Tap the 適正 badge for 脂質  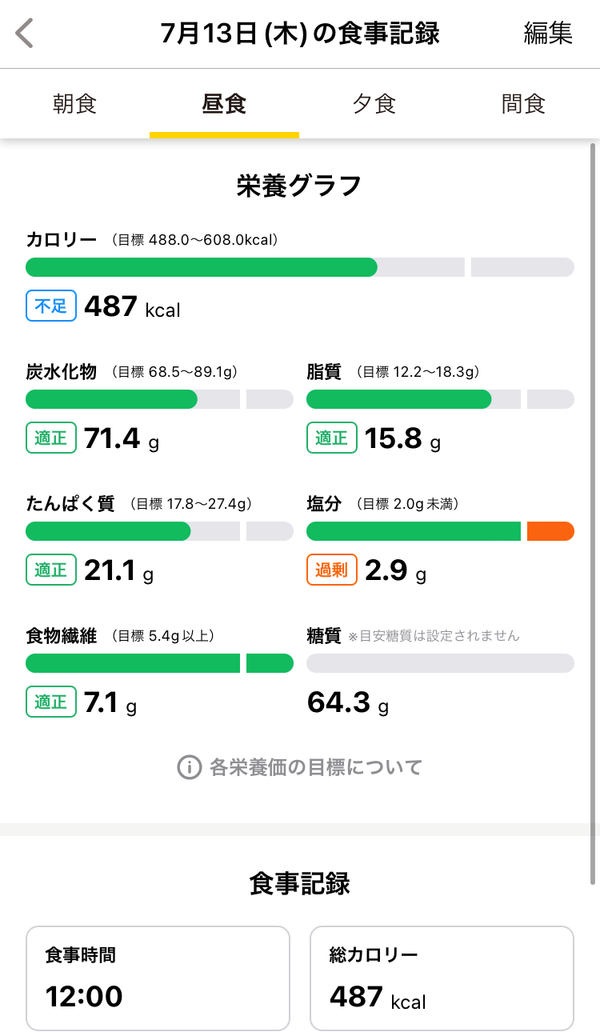332,438
